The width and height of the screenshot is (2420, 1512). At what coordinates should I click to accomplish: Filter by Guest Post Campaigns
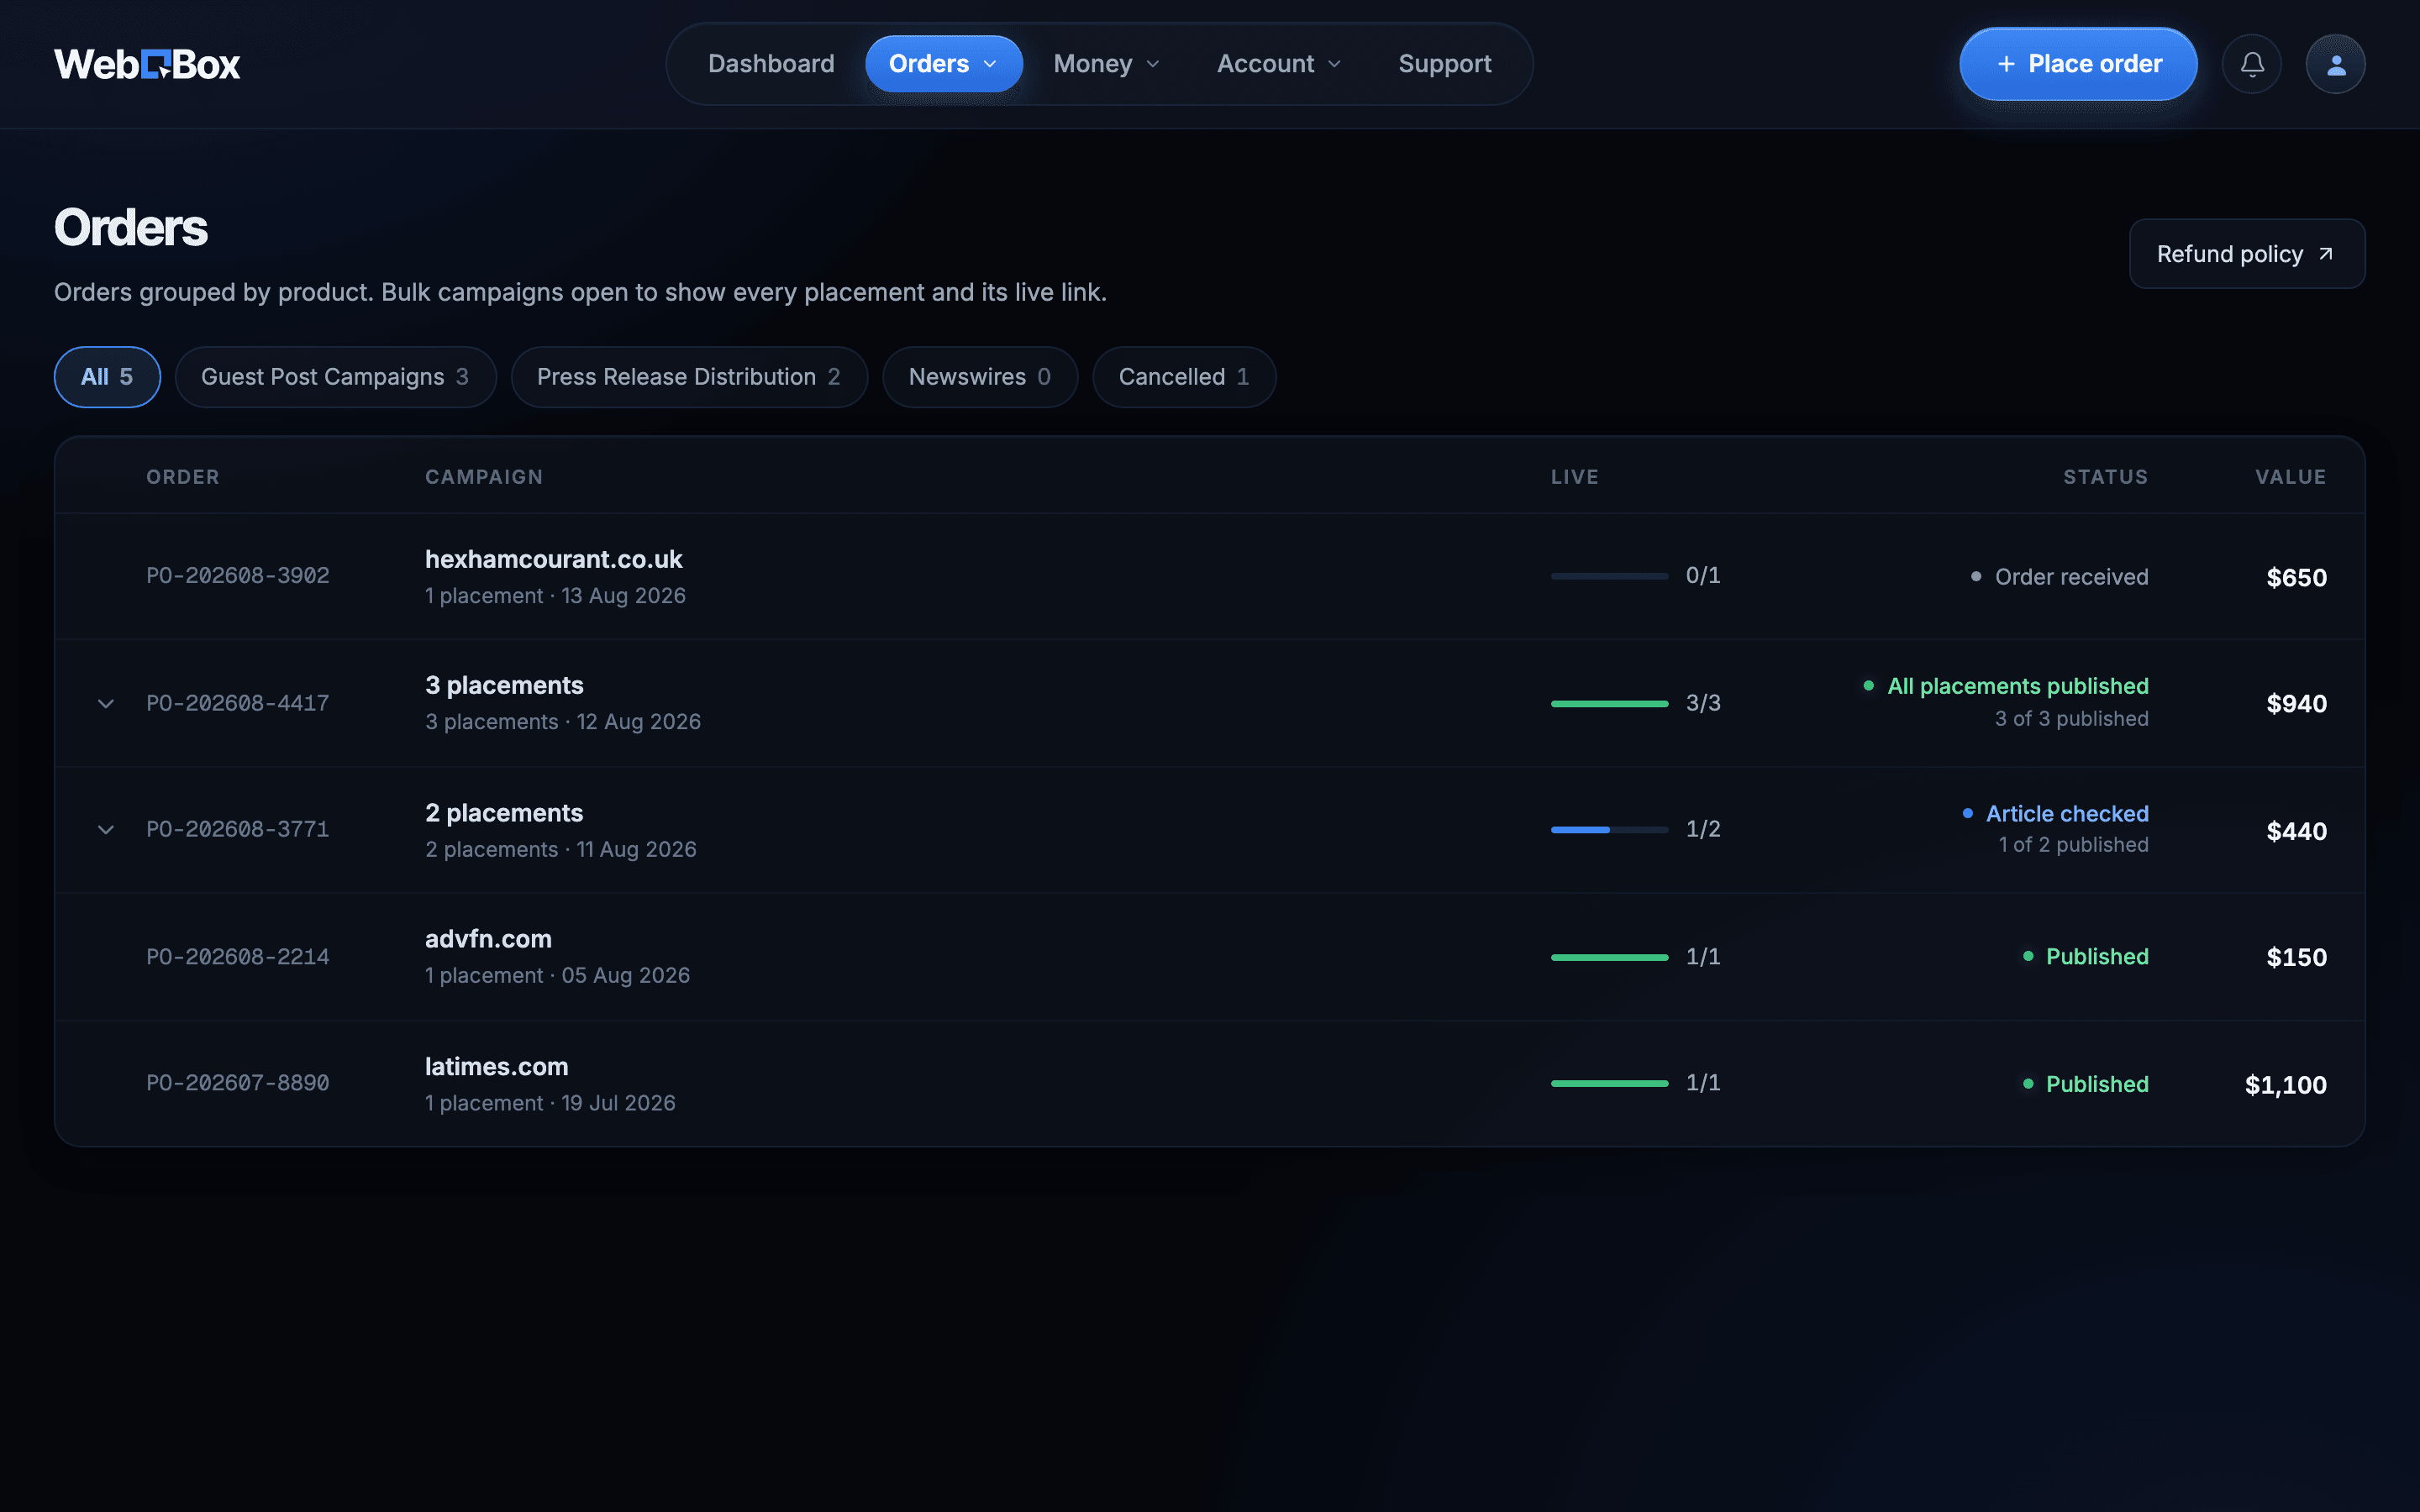[335, 377]
